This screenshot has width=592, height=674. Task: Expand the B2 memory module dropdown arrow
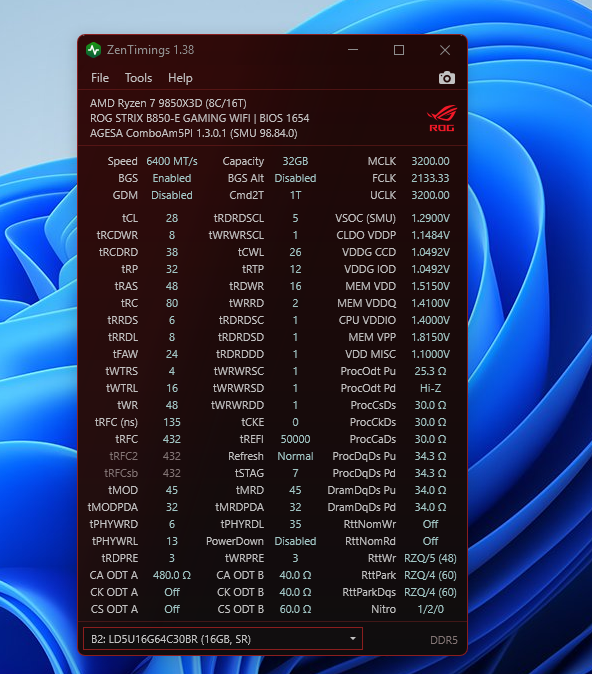pyautogui.click(x=353, y=639)
